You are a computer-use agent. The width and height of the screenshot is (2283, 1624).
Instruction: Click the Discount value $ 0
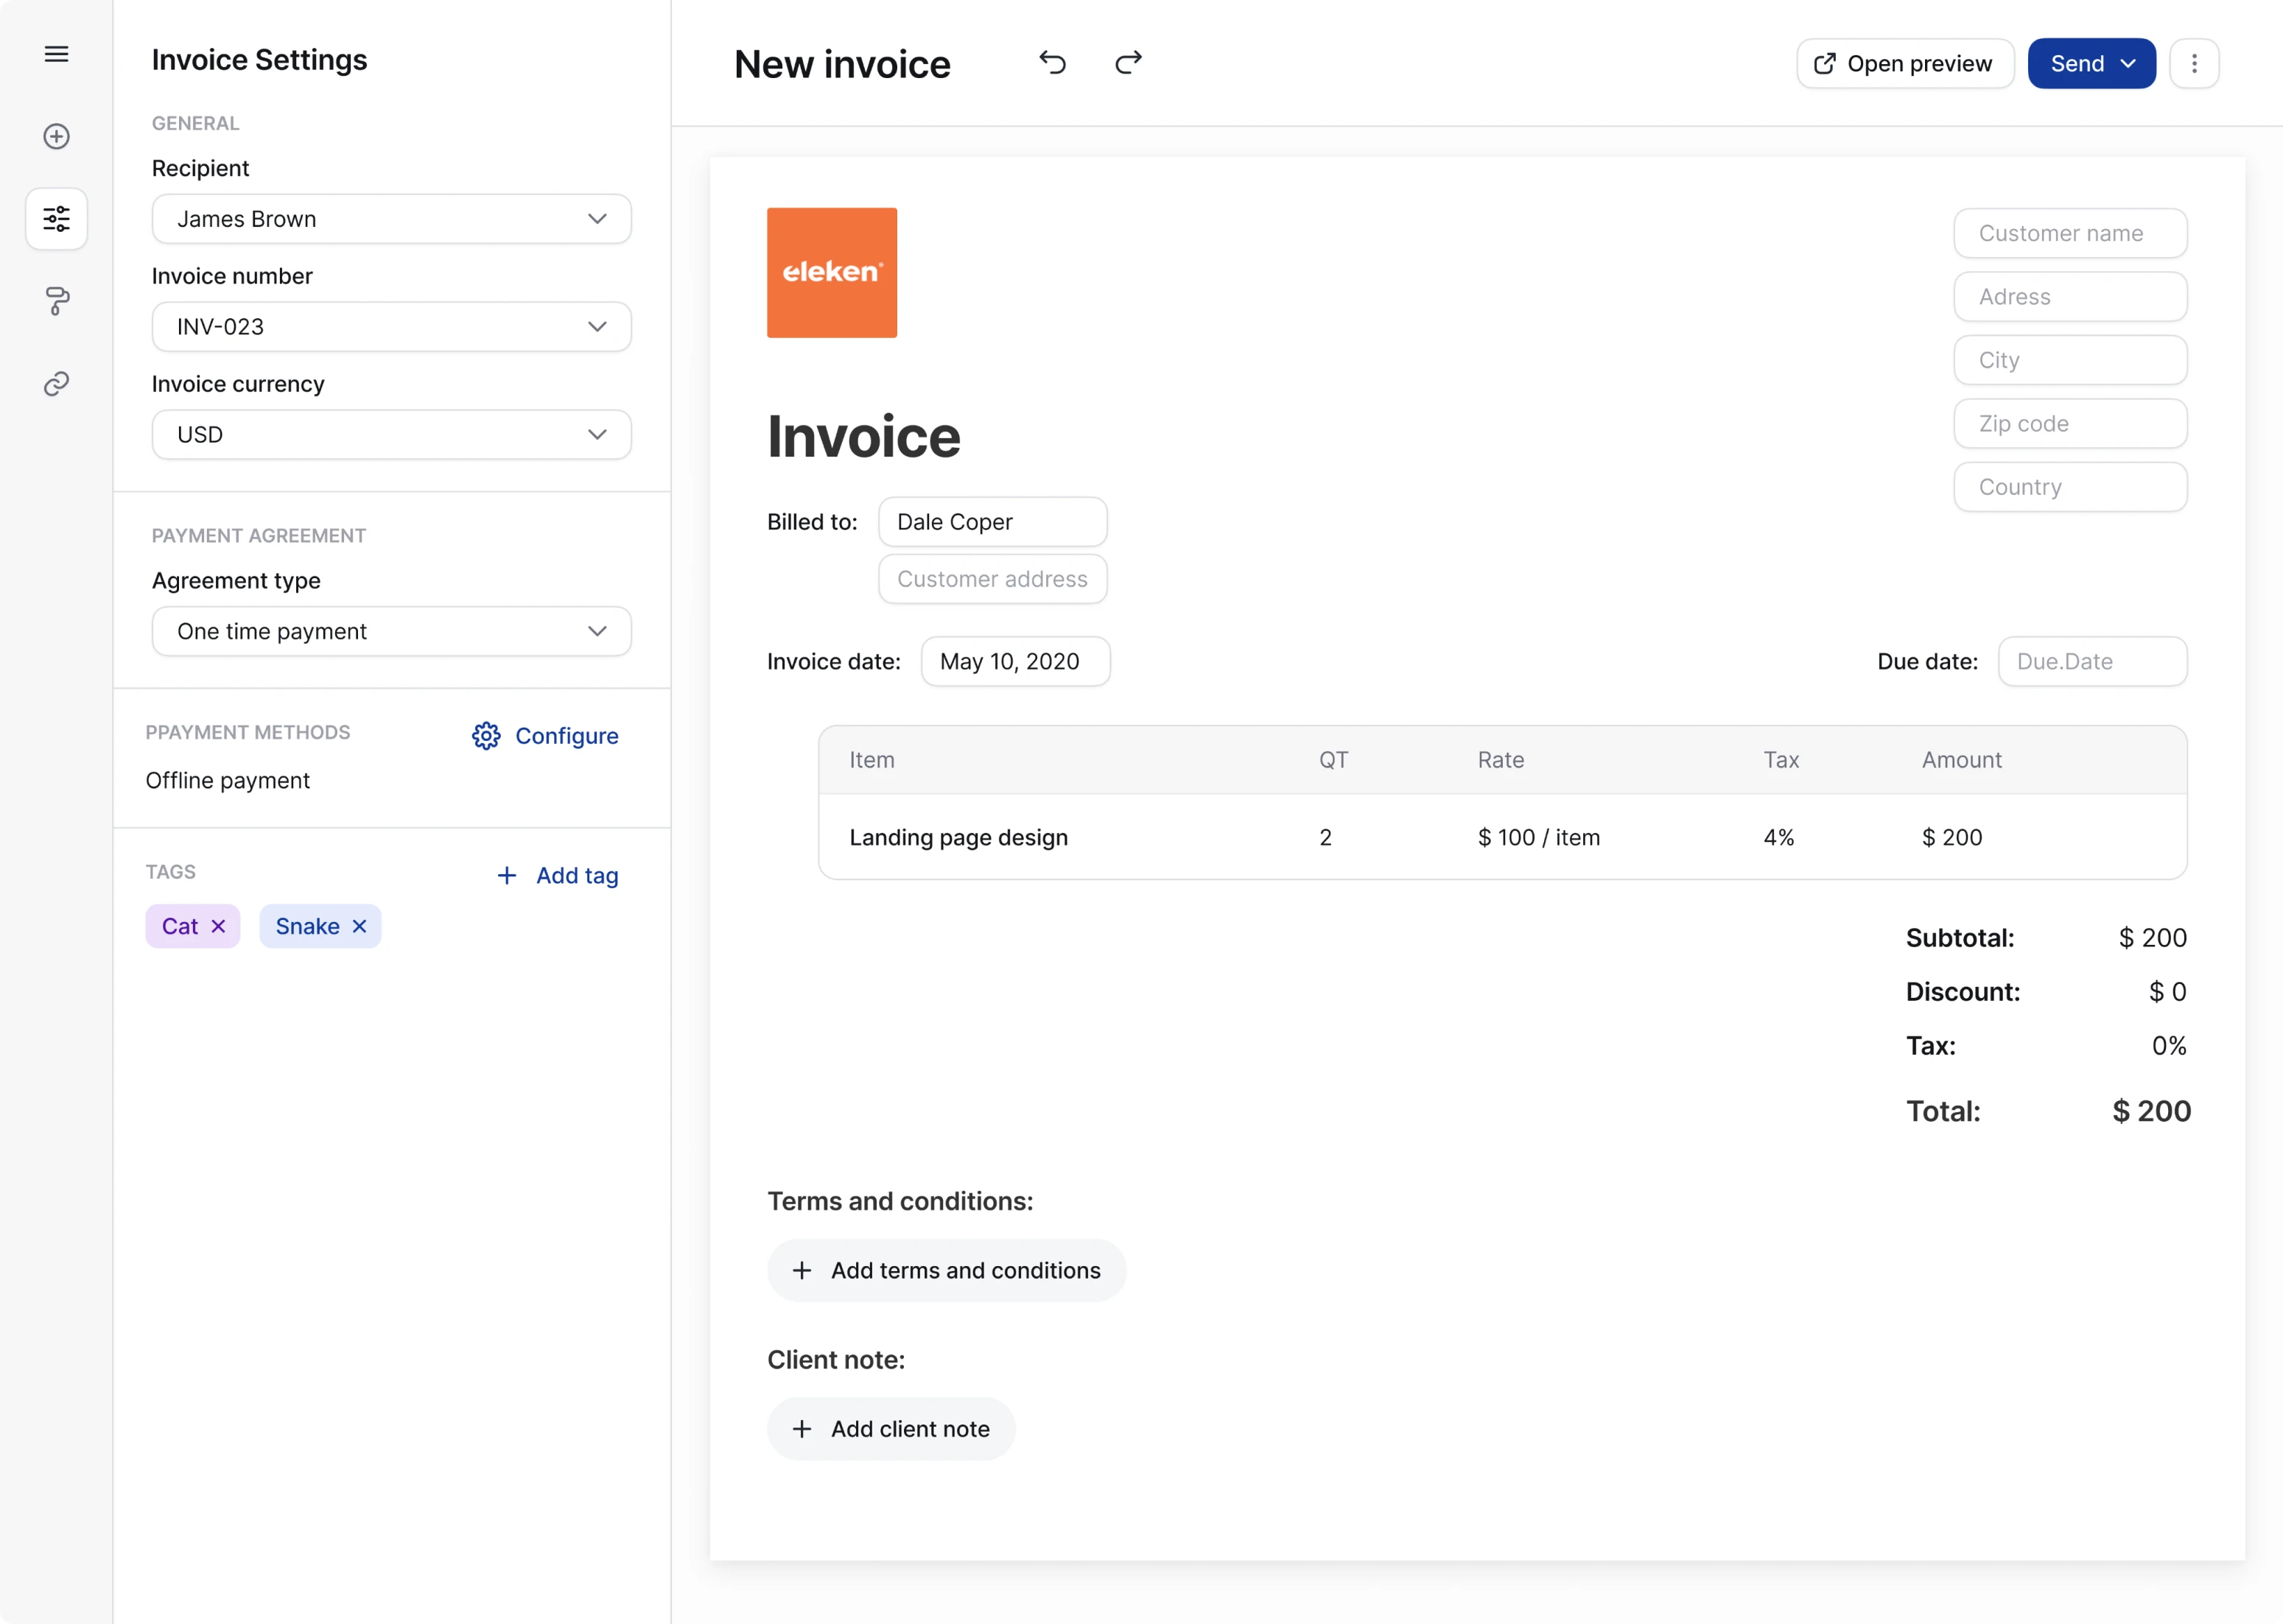(x=2167, y=991)
